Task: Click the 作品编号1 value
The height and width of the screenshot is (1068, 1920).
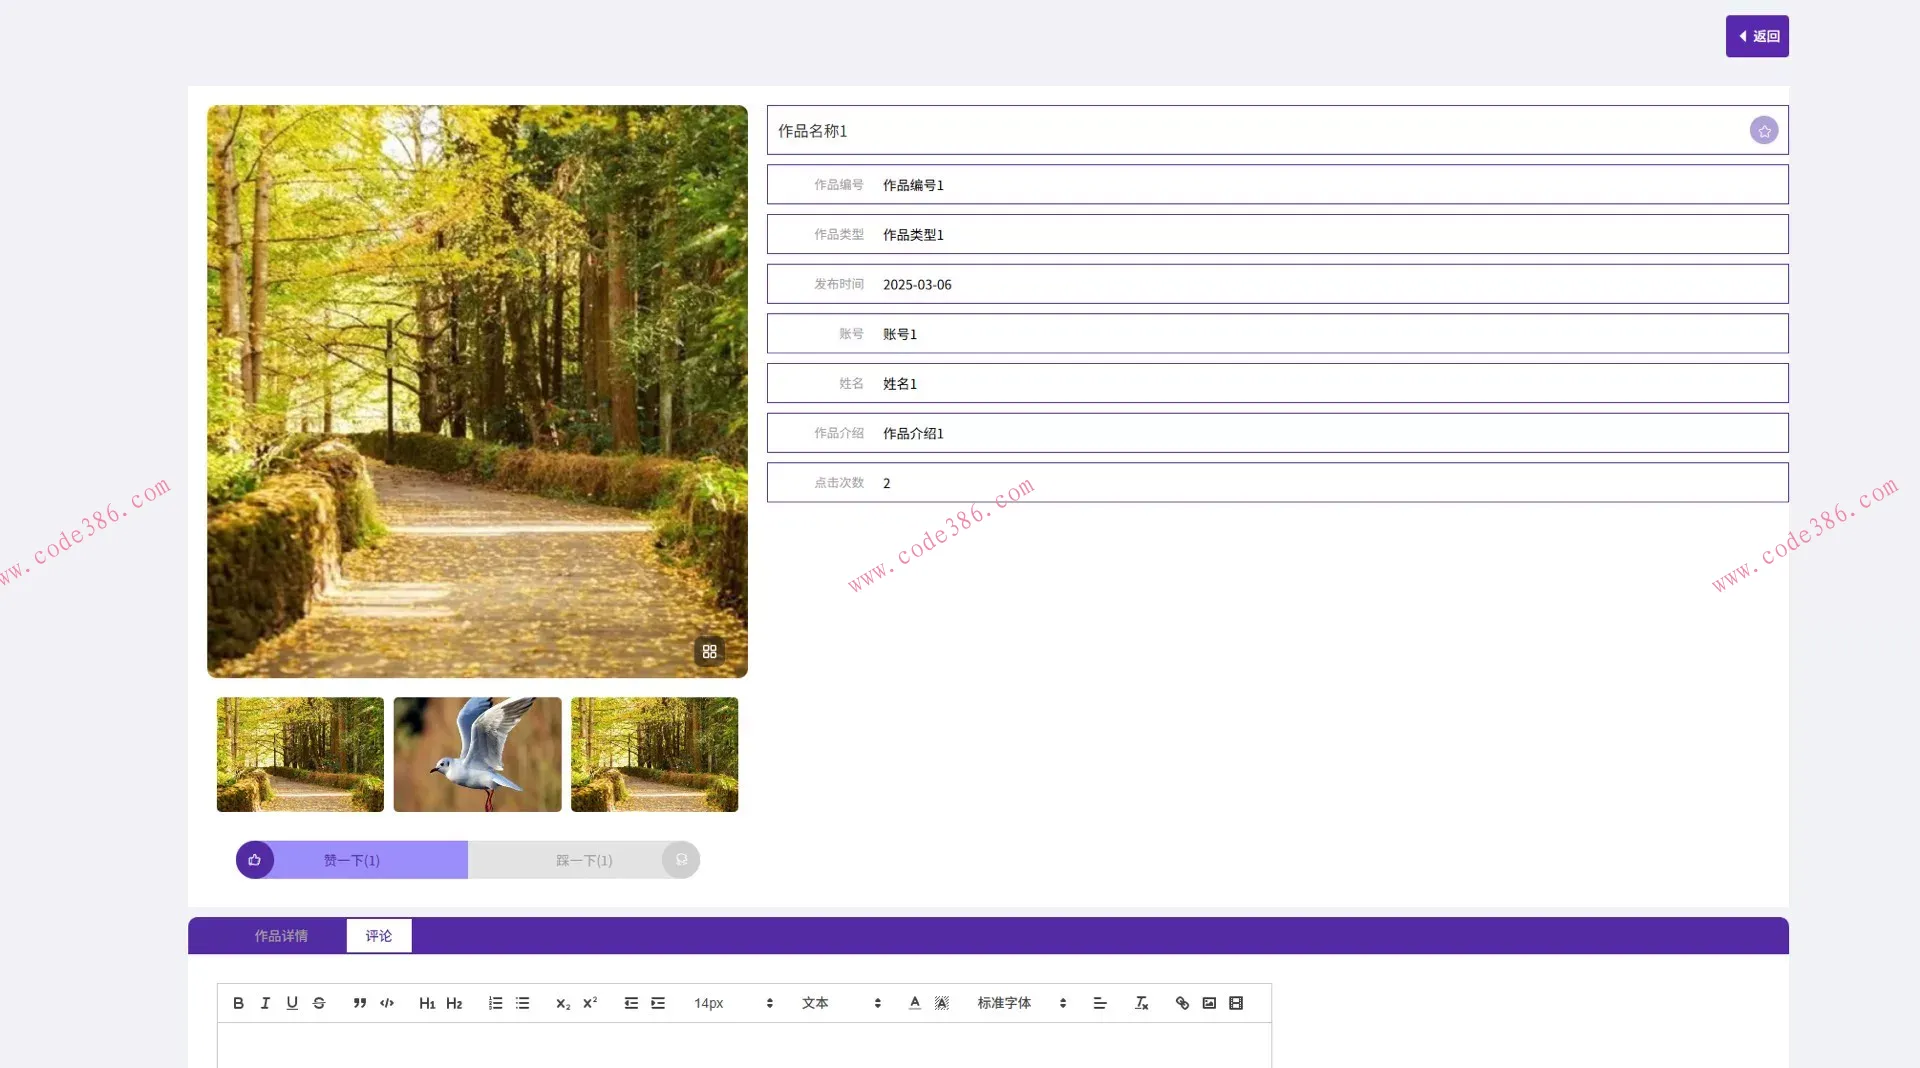Action: tap(913, 185)
